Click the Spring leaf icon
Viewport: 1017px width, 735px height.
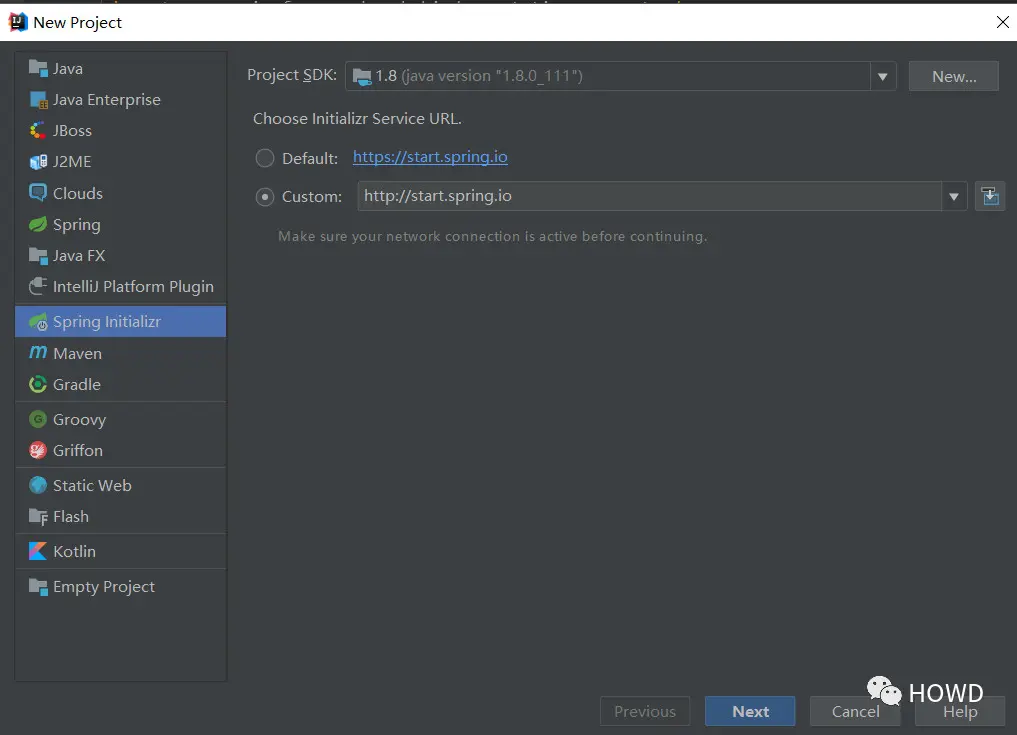tap(38, 224)
